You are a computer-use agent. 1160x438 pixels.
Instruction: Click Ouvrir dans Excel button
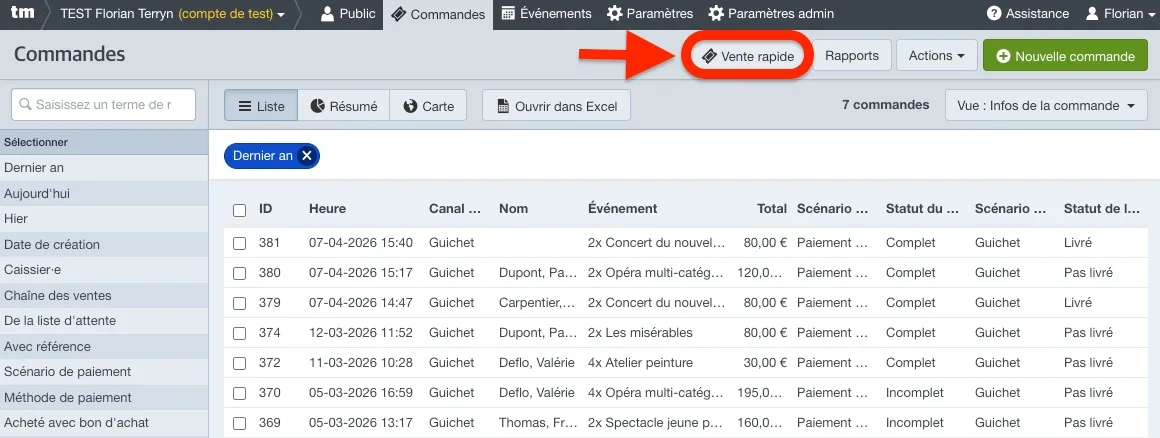[556, 106]
